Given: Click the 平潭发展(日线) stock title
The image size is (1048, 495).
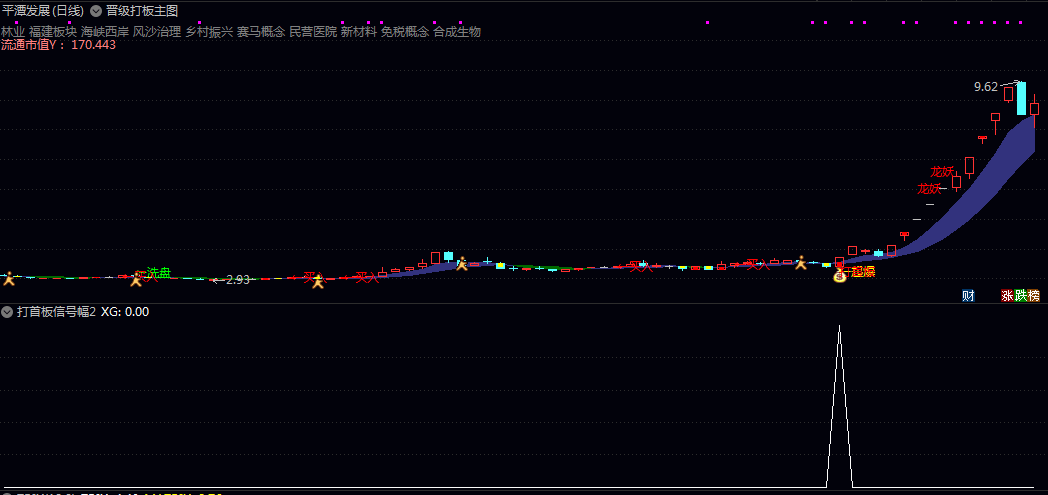Looking at the screenshot, I should (x=43, y=11).
